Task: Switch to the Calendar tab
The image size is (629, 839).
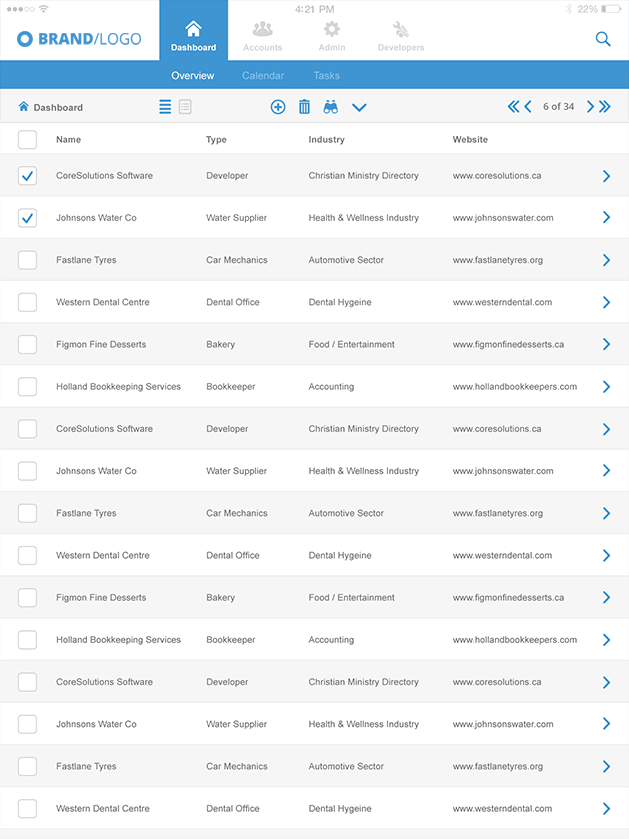Action: click(263, 76)
